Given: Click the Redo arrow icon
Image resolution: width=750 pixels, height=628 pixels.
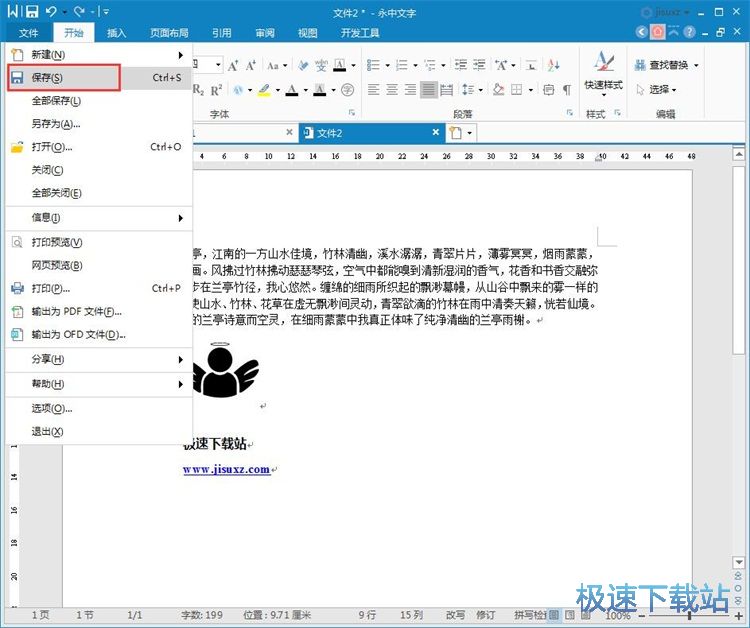Looking at the screenshot, I should coord(79,11).
